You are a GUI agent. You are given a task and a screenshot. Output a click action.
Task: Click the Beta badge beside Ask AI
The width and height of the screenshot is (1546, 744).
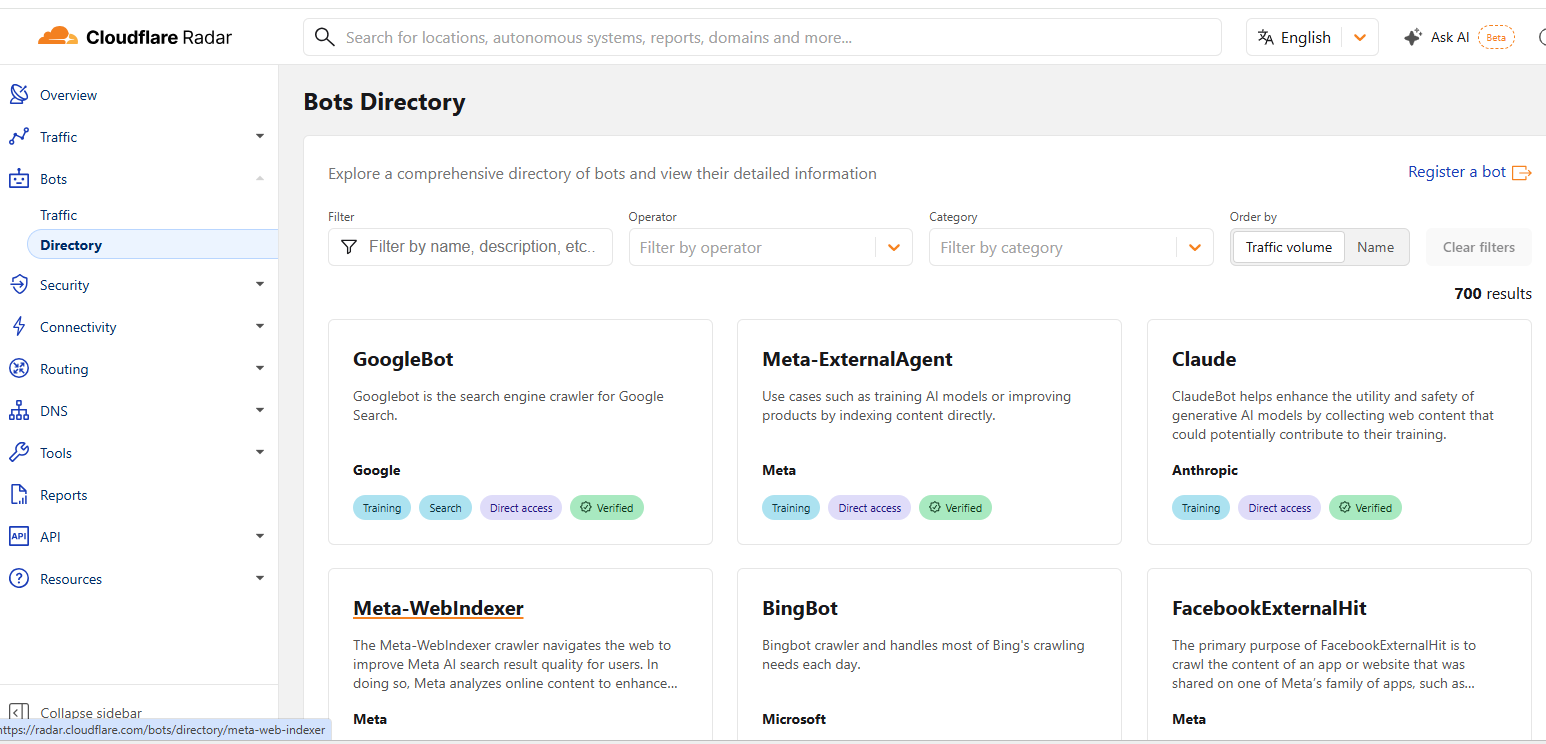(1496, 37)
